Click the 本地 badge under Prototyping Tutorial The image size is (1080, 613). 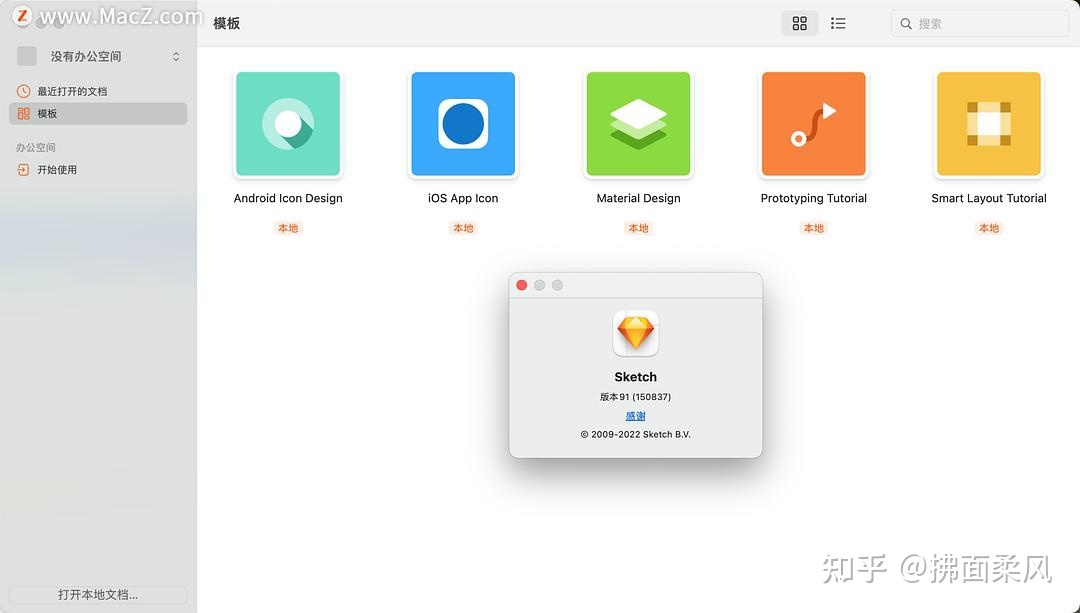813,228
